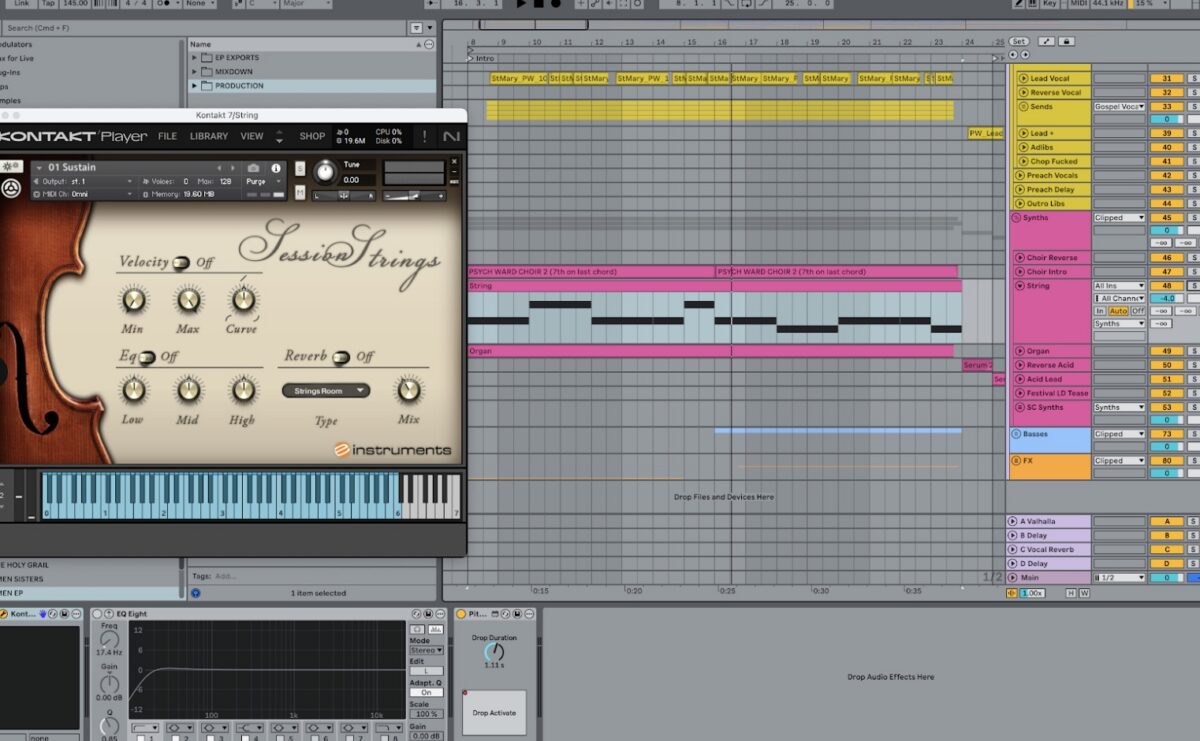Toggle the Eq switch in Session Strings
1200x741 pixels.
[x=147, y=357]
